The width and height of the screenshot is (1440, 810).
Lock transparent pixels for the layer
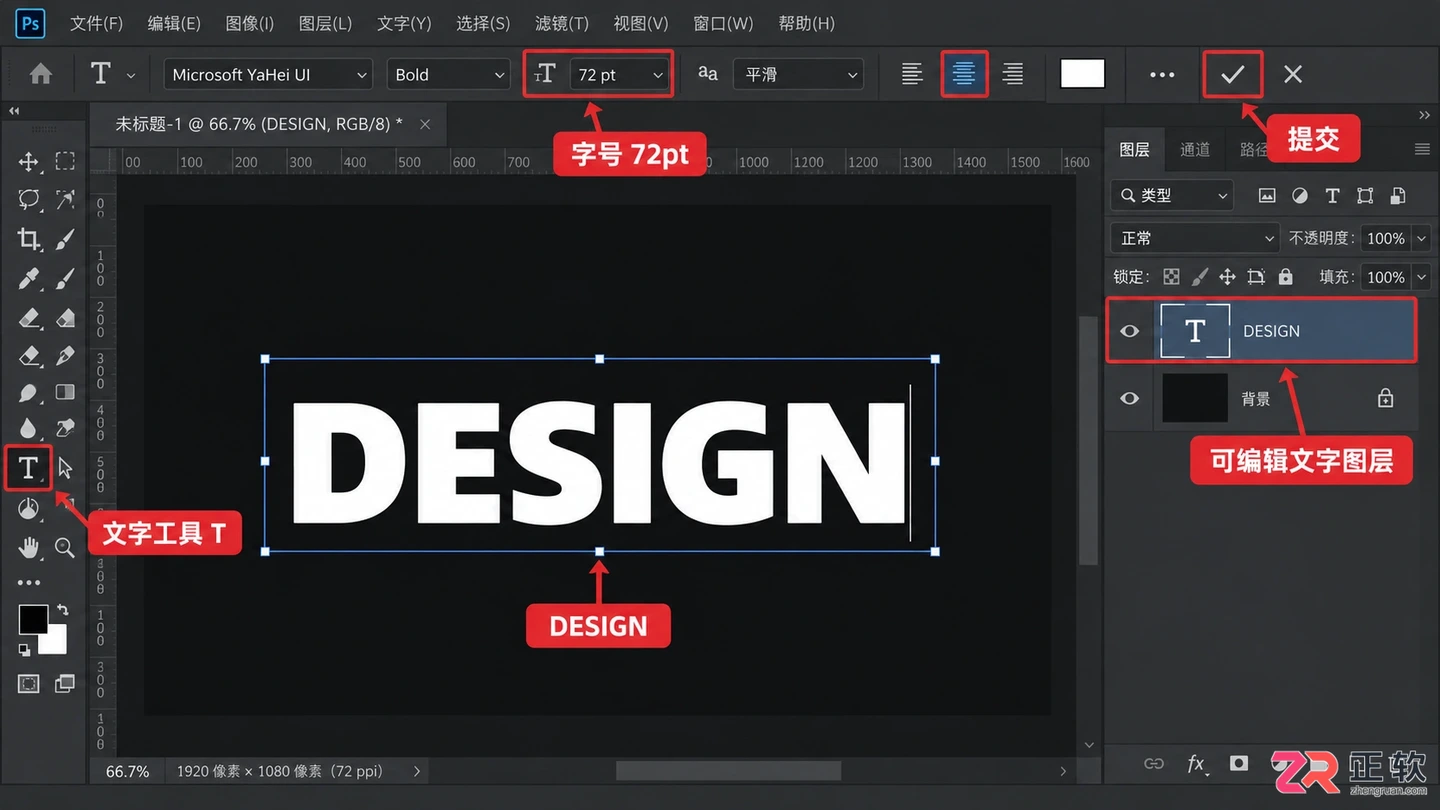(x=1172, y=277)
